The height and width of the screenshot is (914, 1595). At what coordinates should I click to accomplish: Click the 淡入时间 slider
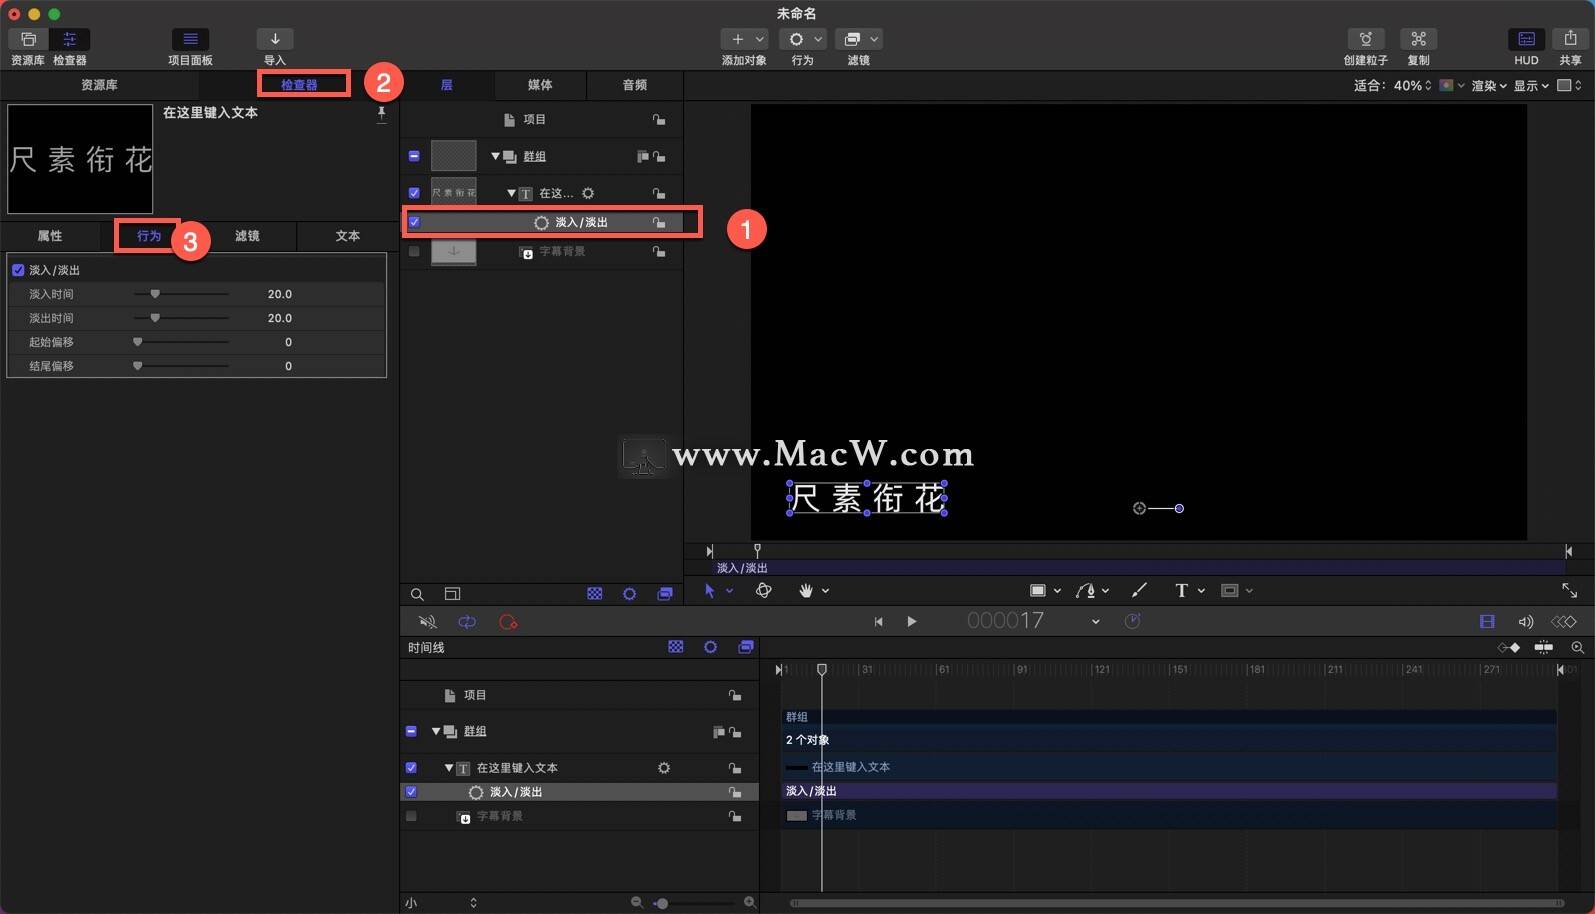[181, 294]
